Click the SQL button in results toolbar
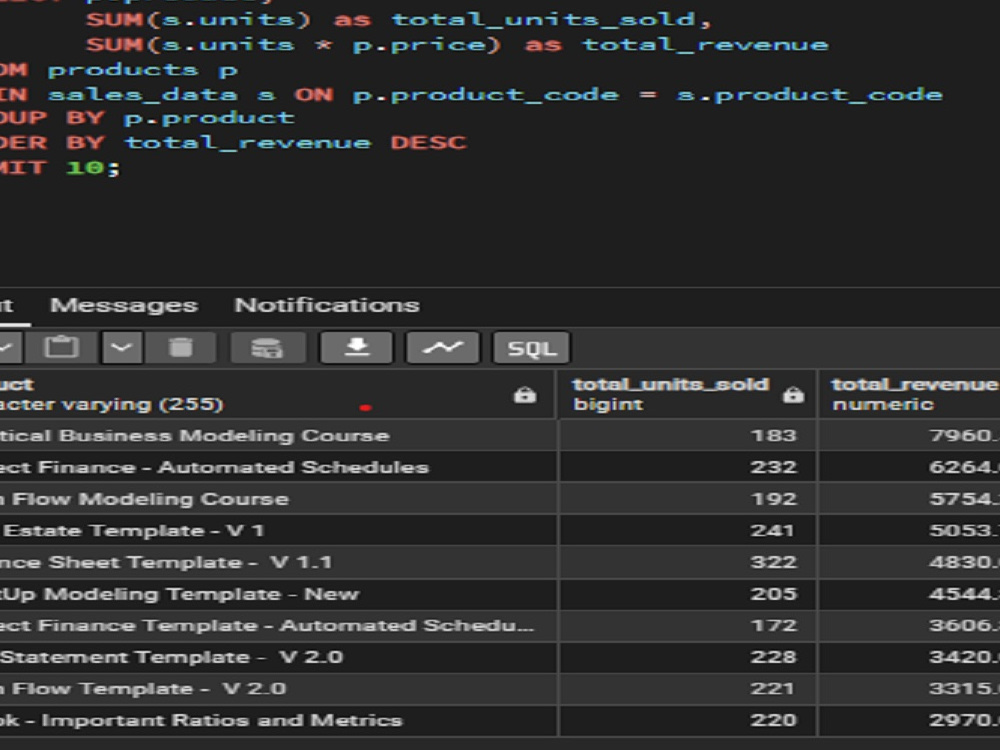 pos(531,348)
